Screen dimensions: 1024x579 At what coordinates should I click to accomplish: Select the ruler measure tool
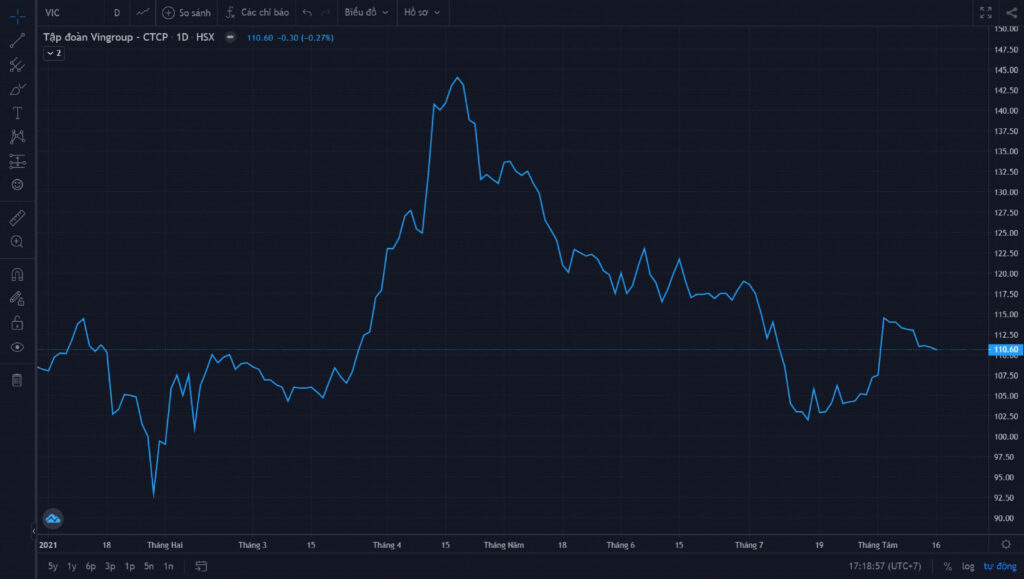18,217
